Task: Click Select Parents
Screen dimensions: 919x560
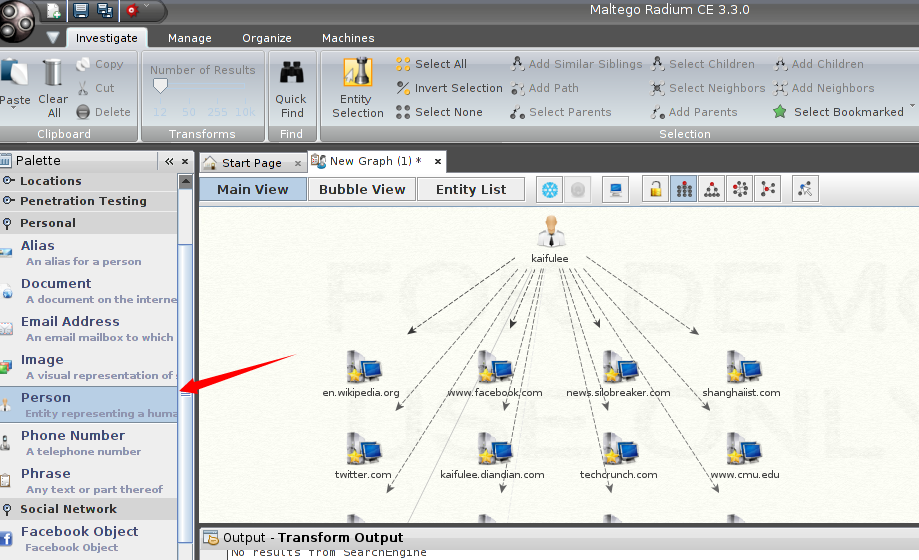Action: point(561,111)
